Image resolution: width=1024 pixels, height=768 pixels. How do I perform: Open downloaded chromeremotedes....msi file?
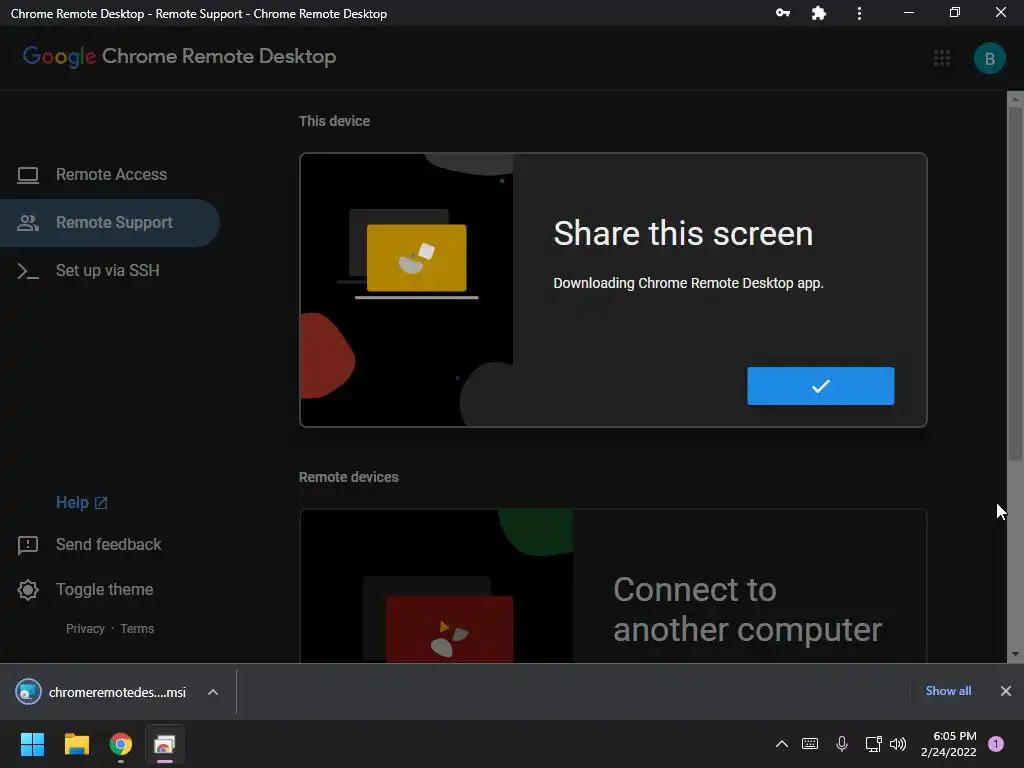pos(117,692)
